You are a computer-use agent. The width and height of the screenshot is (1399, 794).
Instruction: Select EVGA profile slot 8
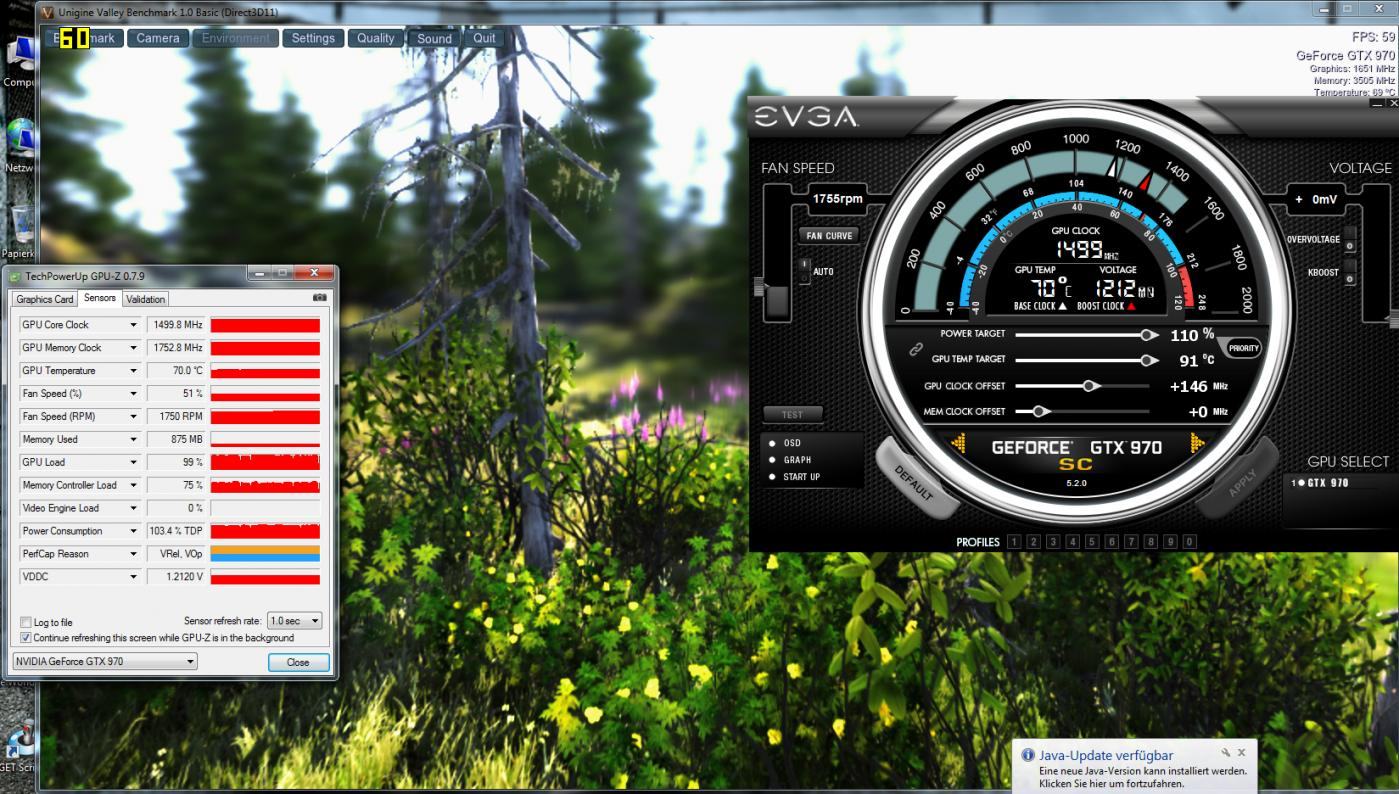[x=1150, y=542]
